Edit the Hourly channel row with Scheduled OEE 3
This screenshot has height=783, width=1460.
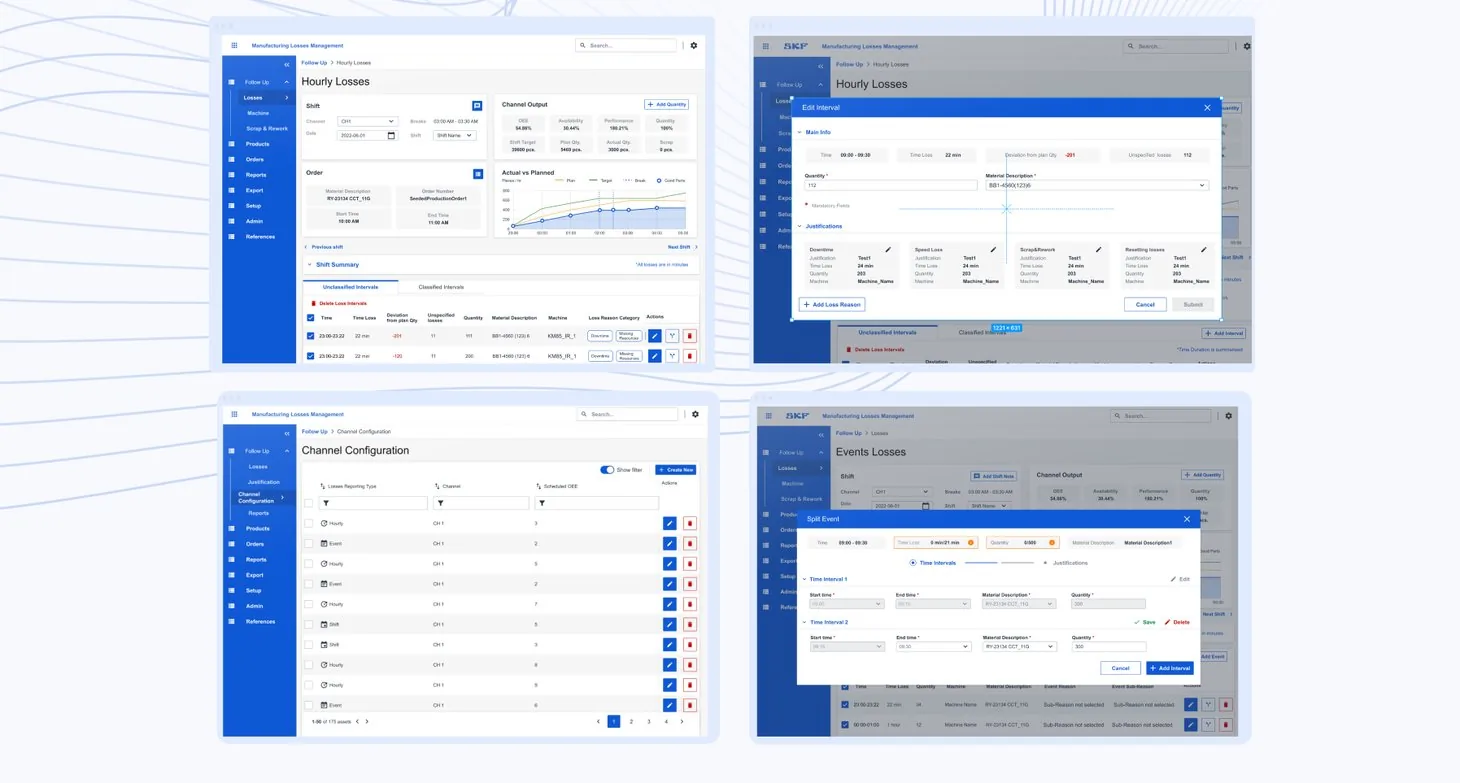(669, 523)
